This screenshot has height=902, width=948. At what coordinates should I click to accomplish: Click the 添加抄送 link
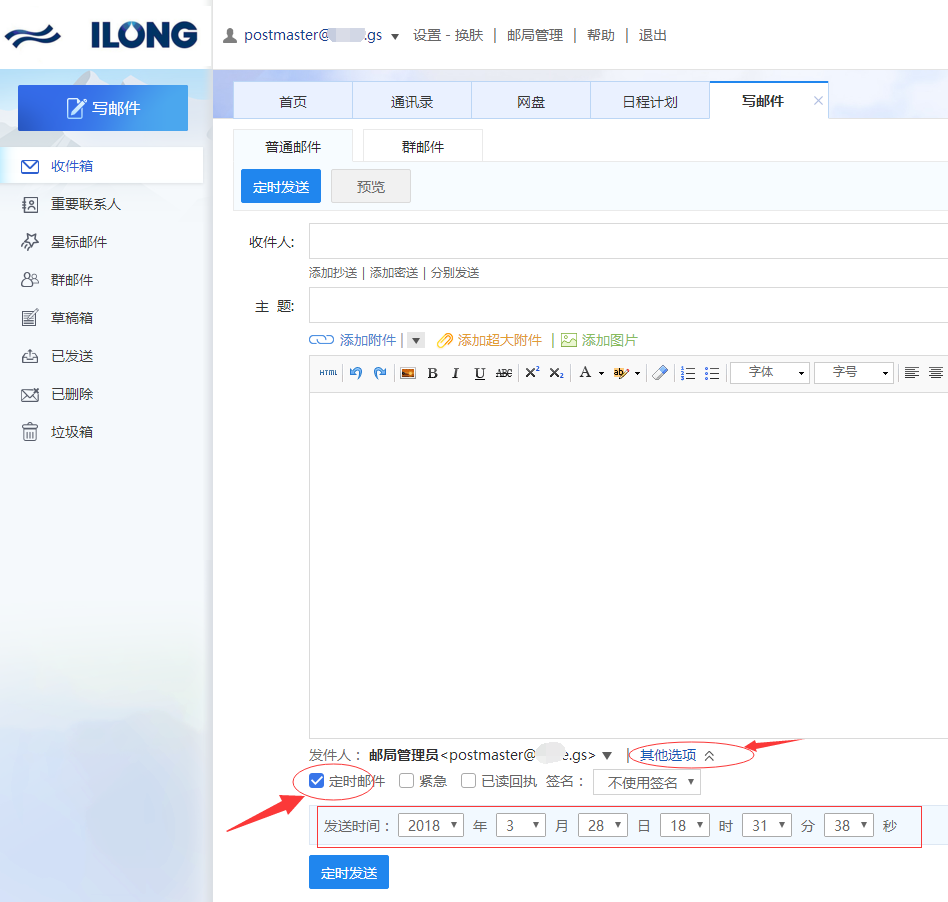pos(333,273)
